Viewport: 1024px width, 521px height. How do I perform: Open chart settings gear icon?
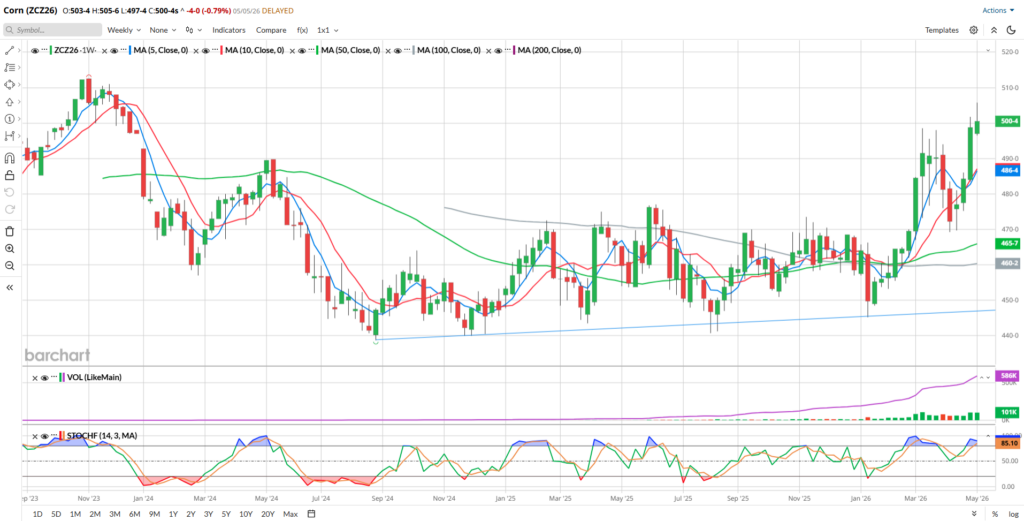[x=974, y=30]
